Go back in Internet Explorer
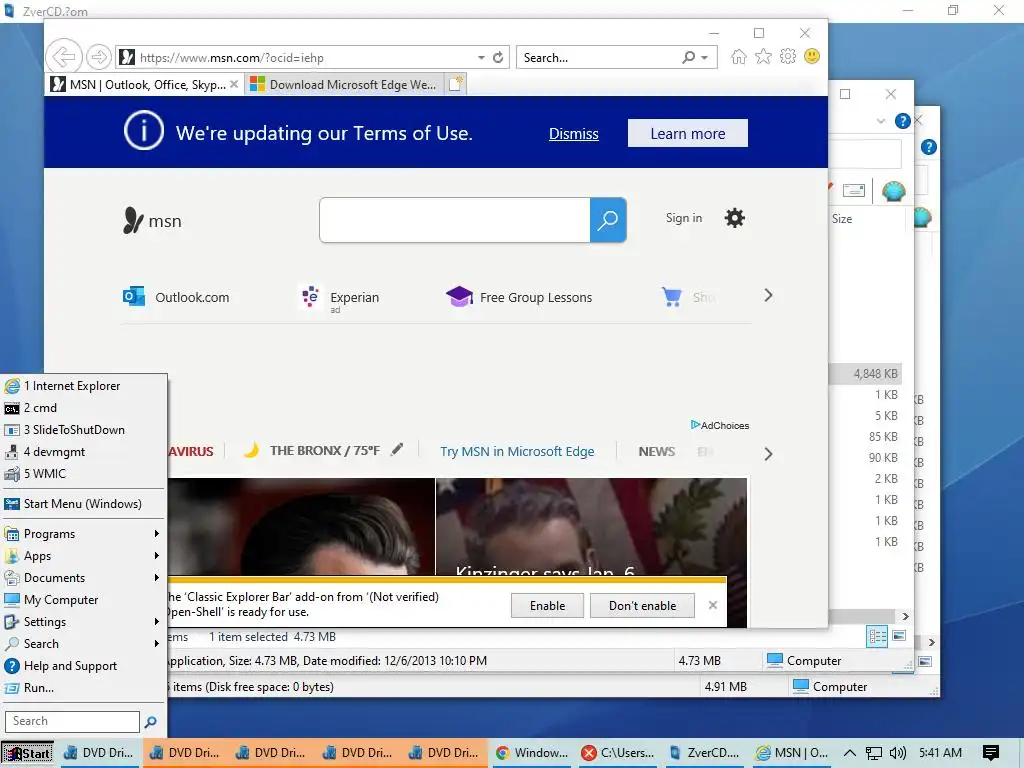Viewport: 1024px width, 768px height. (64, 57)
